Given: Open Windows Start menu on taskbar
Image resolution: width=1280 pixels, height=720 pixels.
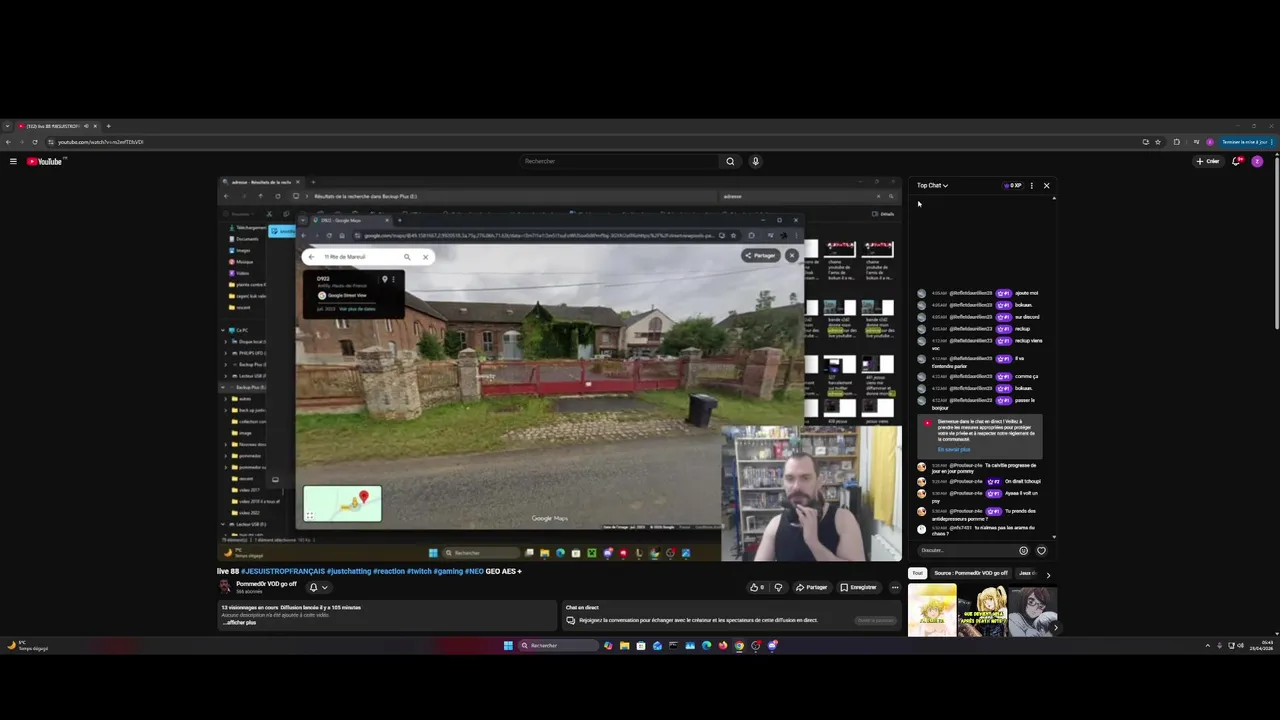Looking at the screenshot, I should [508, 645].
